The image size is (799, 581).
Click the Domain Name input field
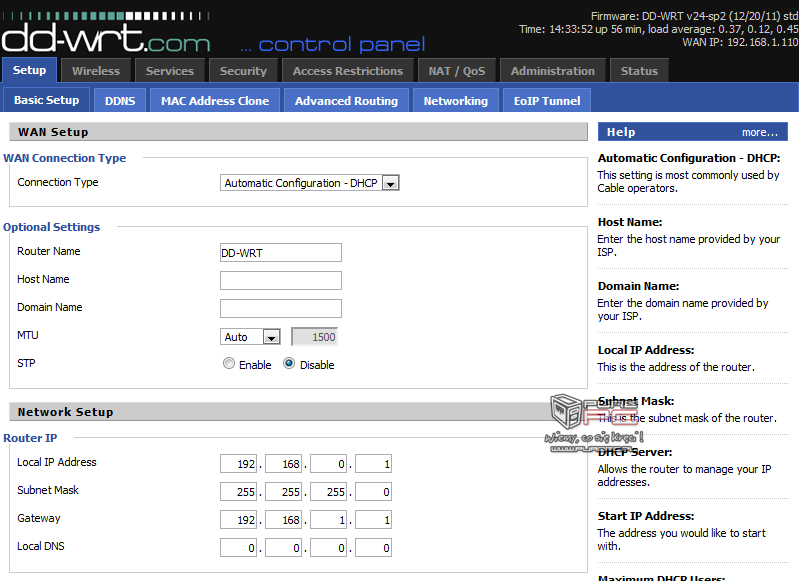tap(281, 308)
